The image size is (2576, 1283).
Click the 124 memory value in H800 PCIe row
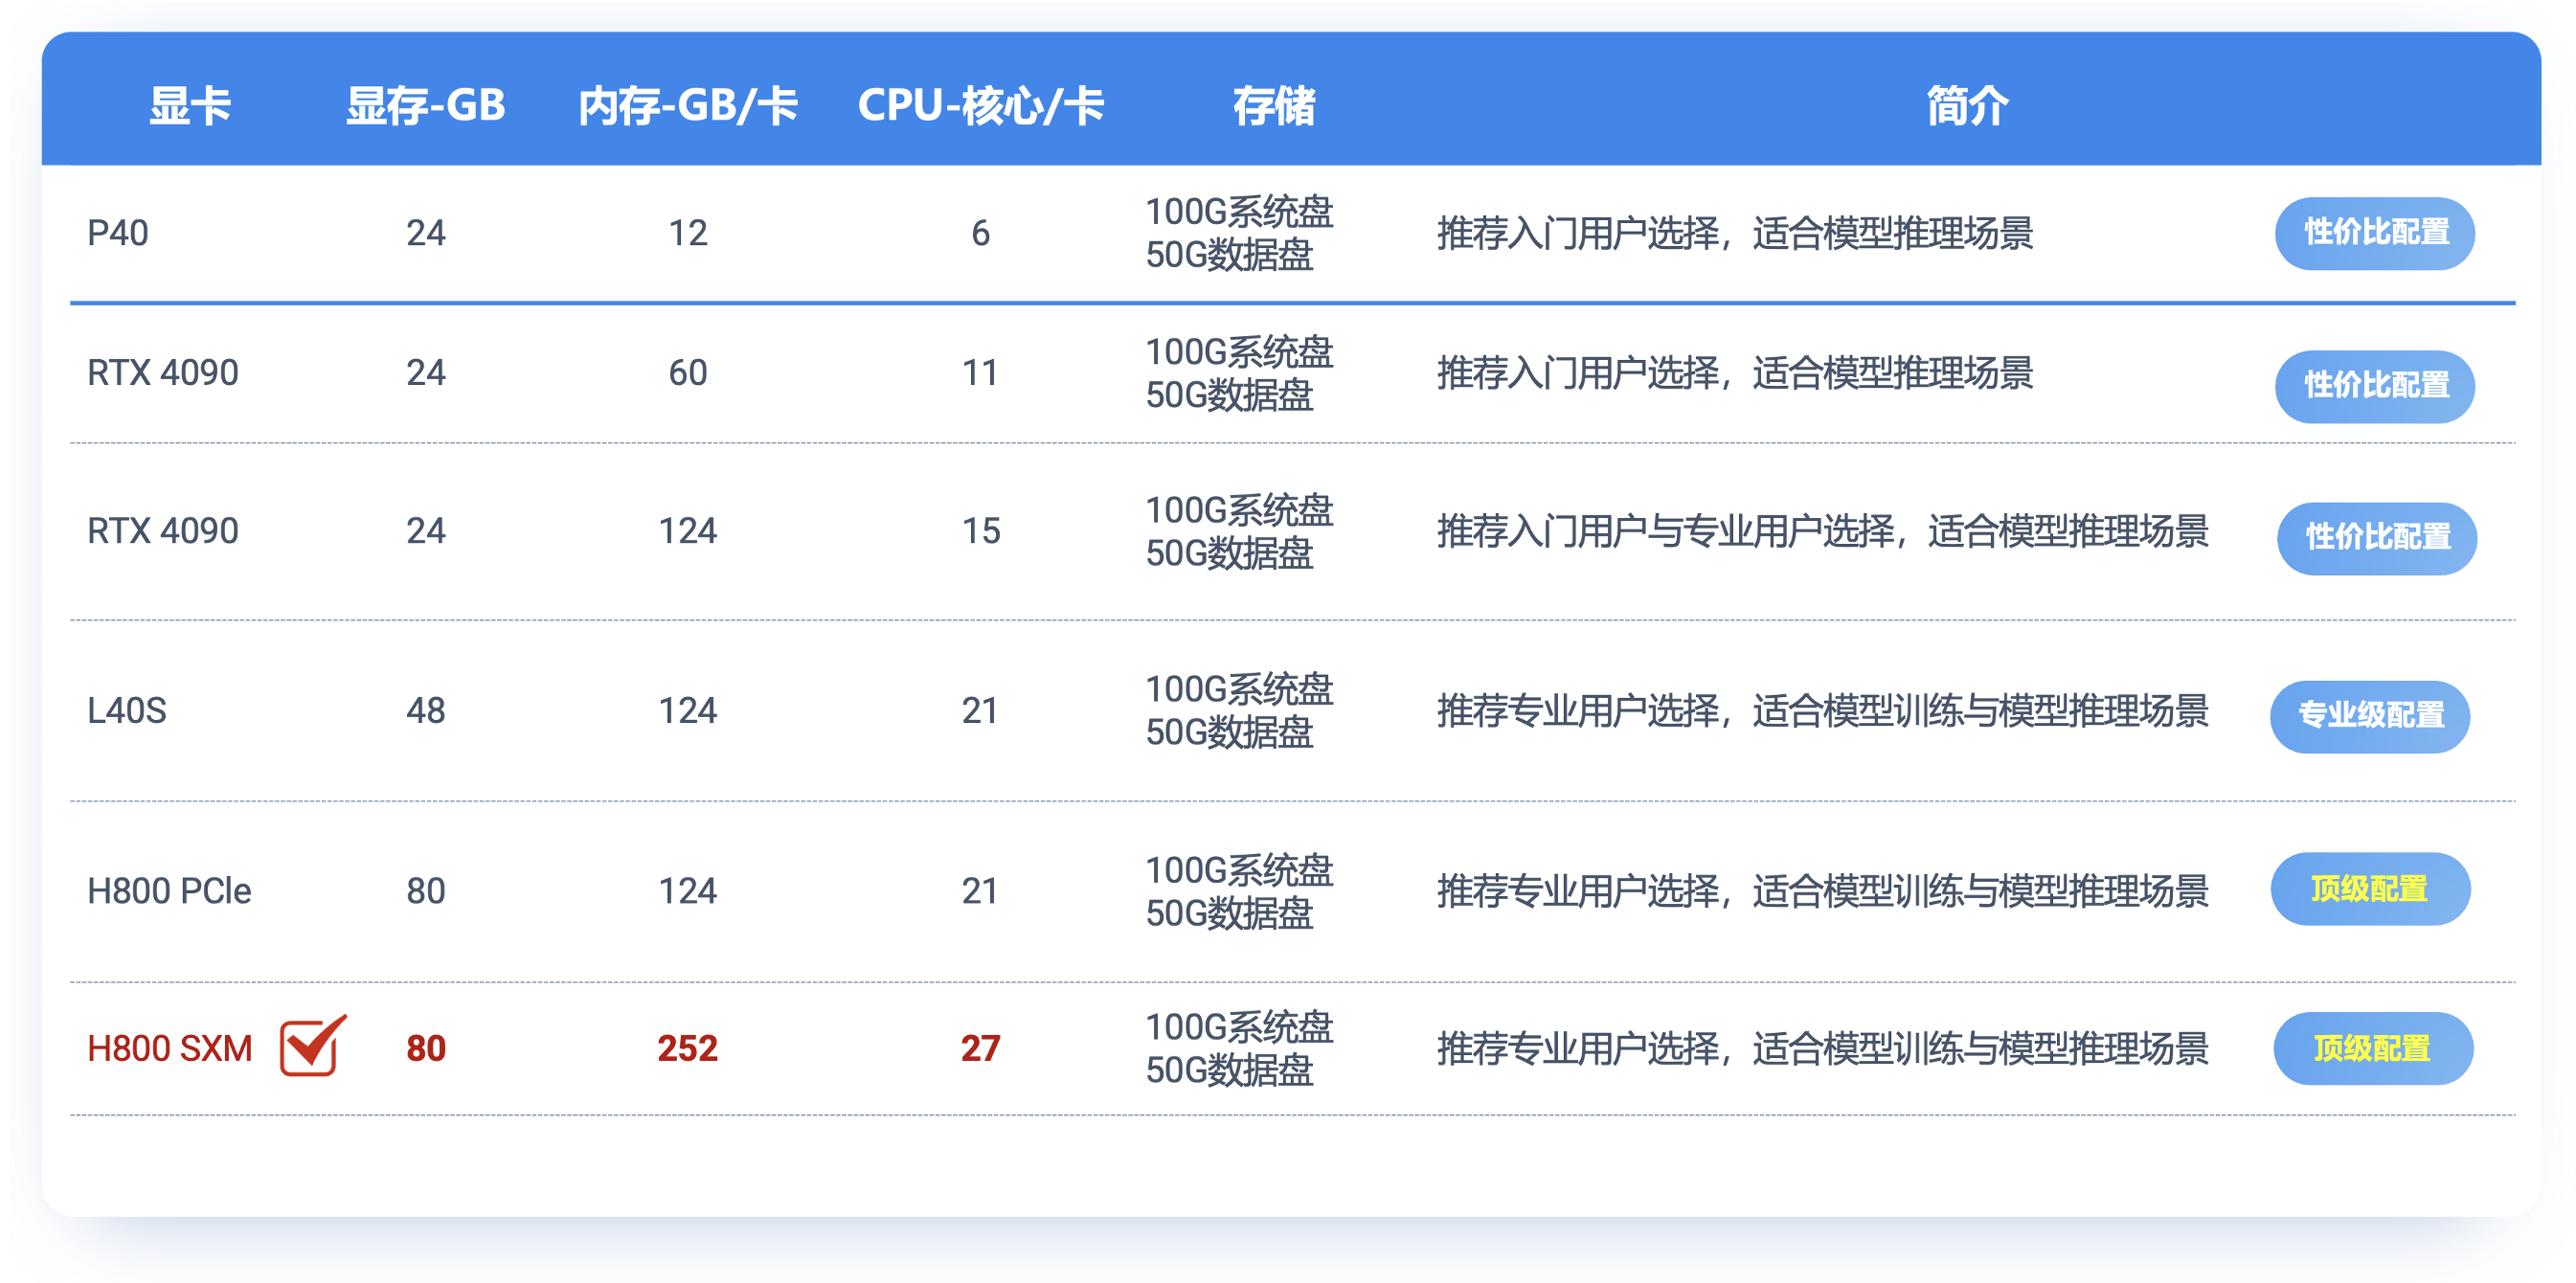coord(688,891)
